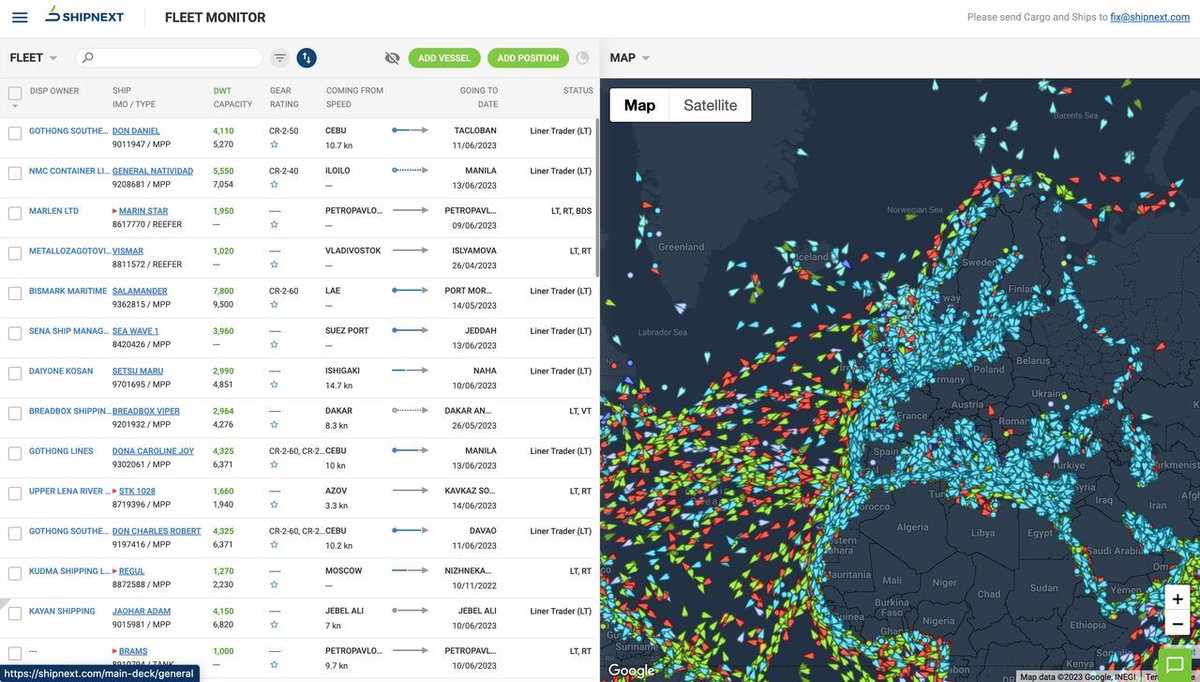1200x682 pixels.
Task: Star the SALAMANDER vessel rating
Action: (274, 304)
